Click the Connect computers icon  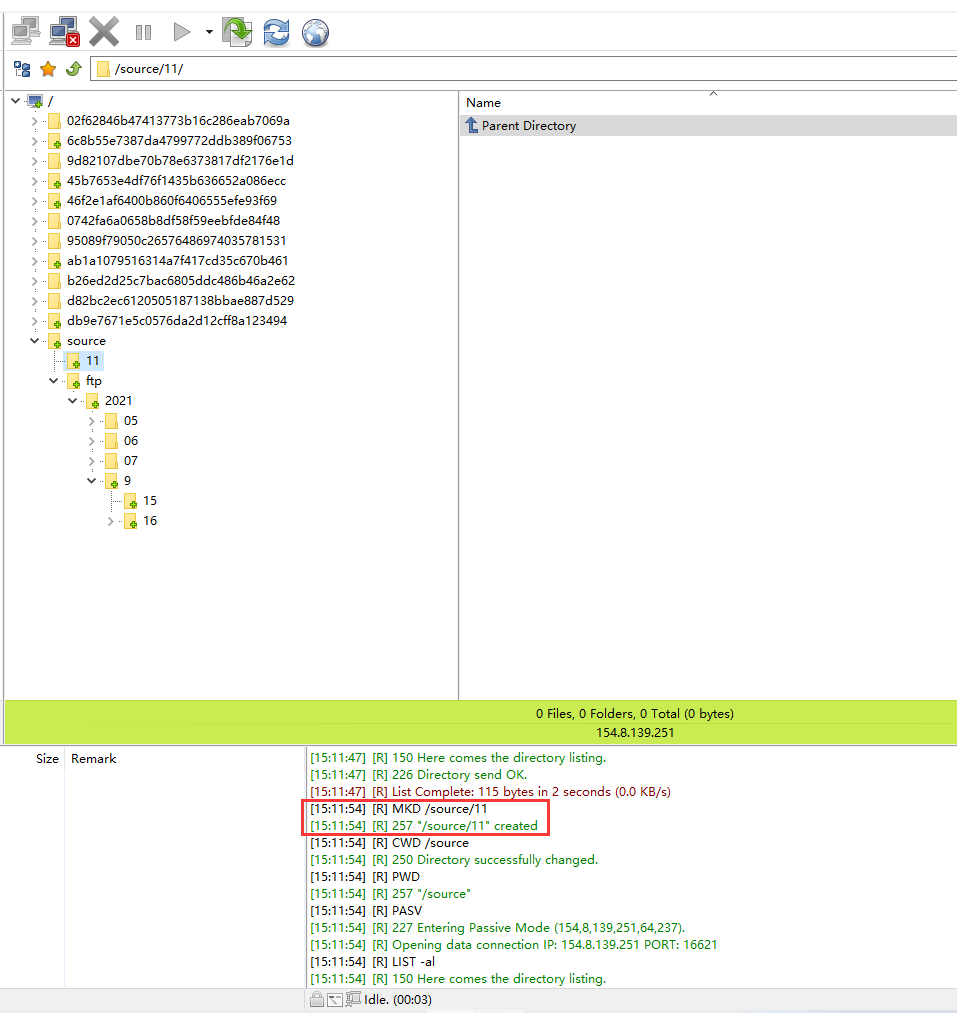26,32
